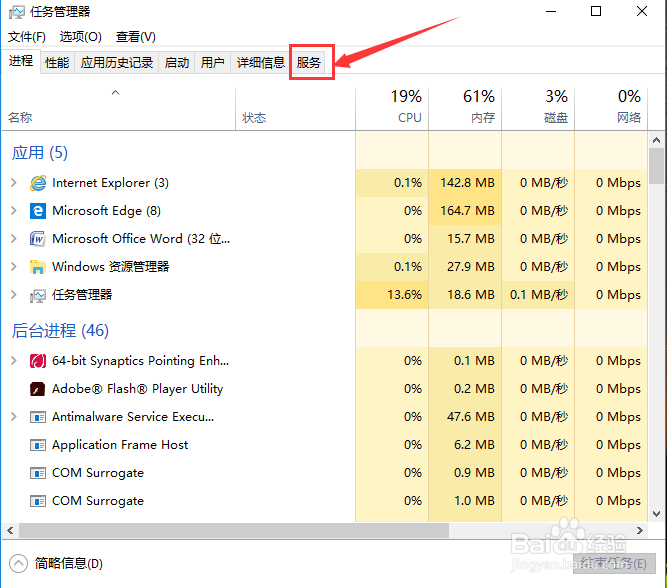Click the 164.7 MB memory cell
This screenshot has width=667, height=588.
click(x=465, y=211)
